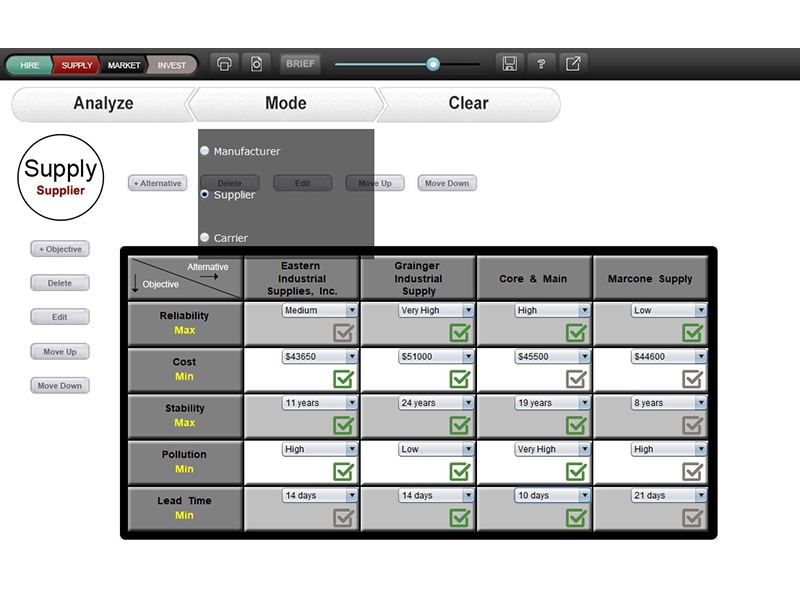The image size is (800, 600).
Task: Click the alternative Move Up button
Action: pos(375,183)
